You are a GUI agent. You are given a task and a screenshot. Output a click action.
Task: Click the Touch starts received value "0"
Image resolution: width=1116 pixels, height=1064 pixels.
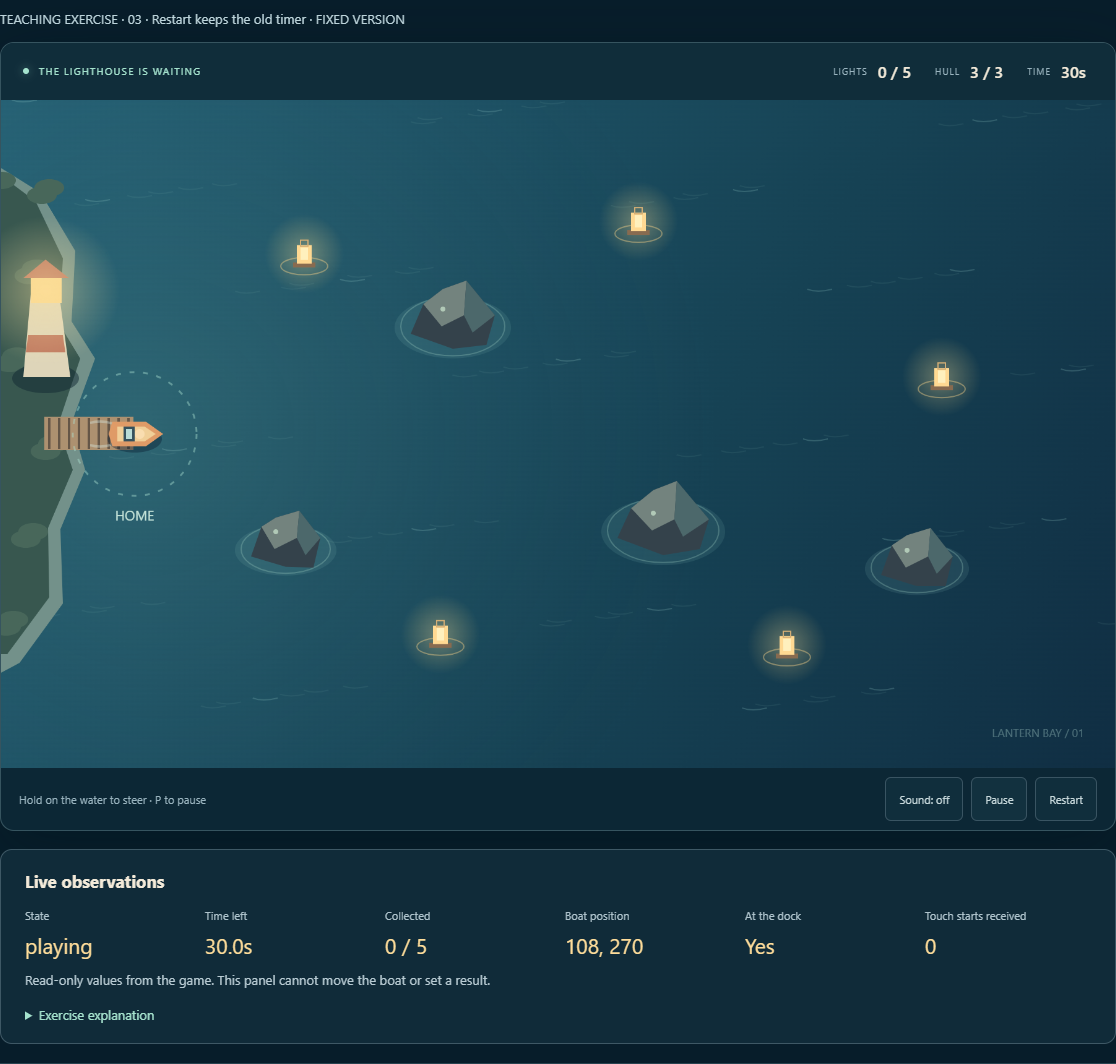(930, 947)
